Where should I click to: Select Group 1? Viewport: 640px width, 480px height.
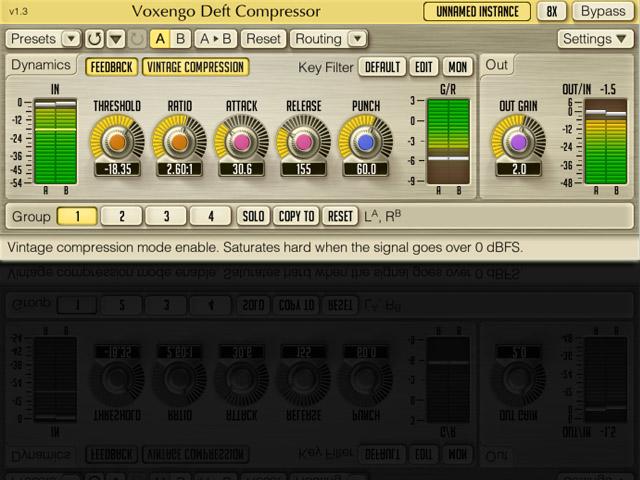77,216
